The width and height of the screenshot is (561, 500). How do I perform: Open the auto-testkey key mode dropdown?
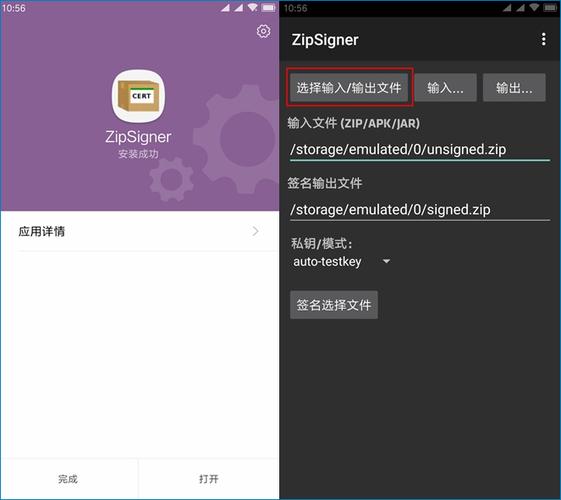tap(341, 261)
